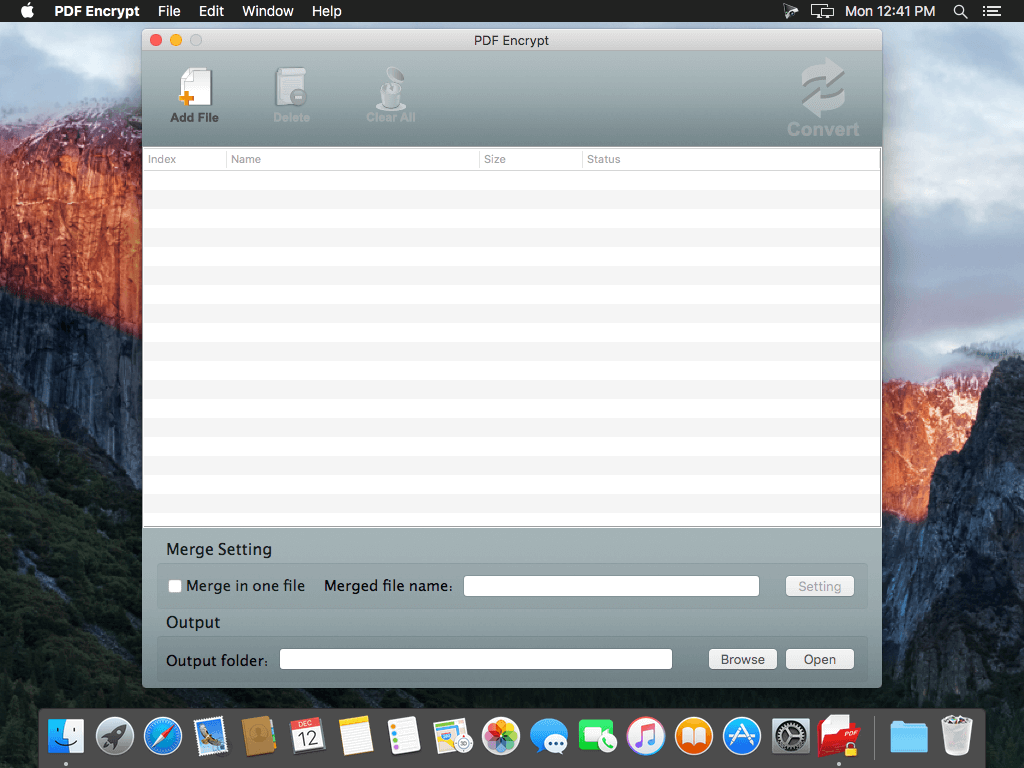The width and height of the screenshot is (1024, 768).
Task: Open the Downloads folder in the Dock
Action: tap(908, 736)
